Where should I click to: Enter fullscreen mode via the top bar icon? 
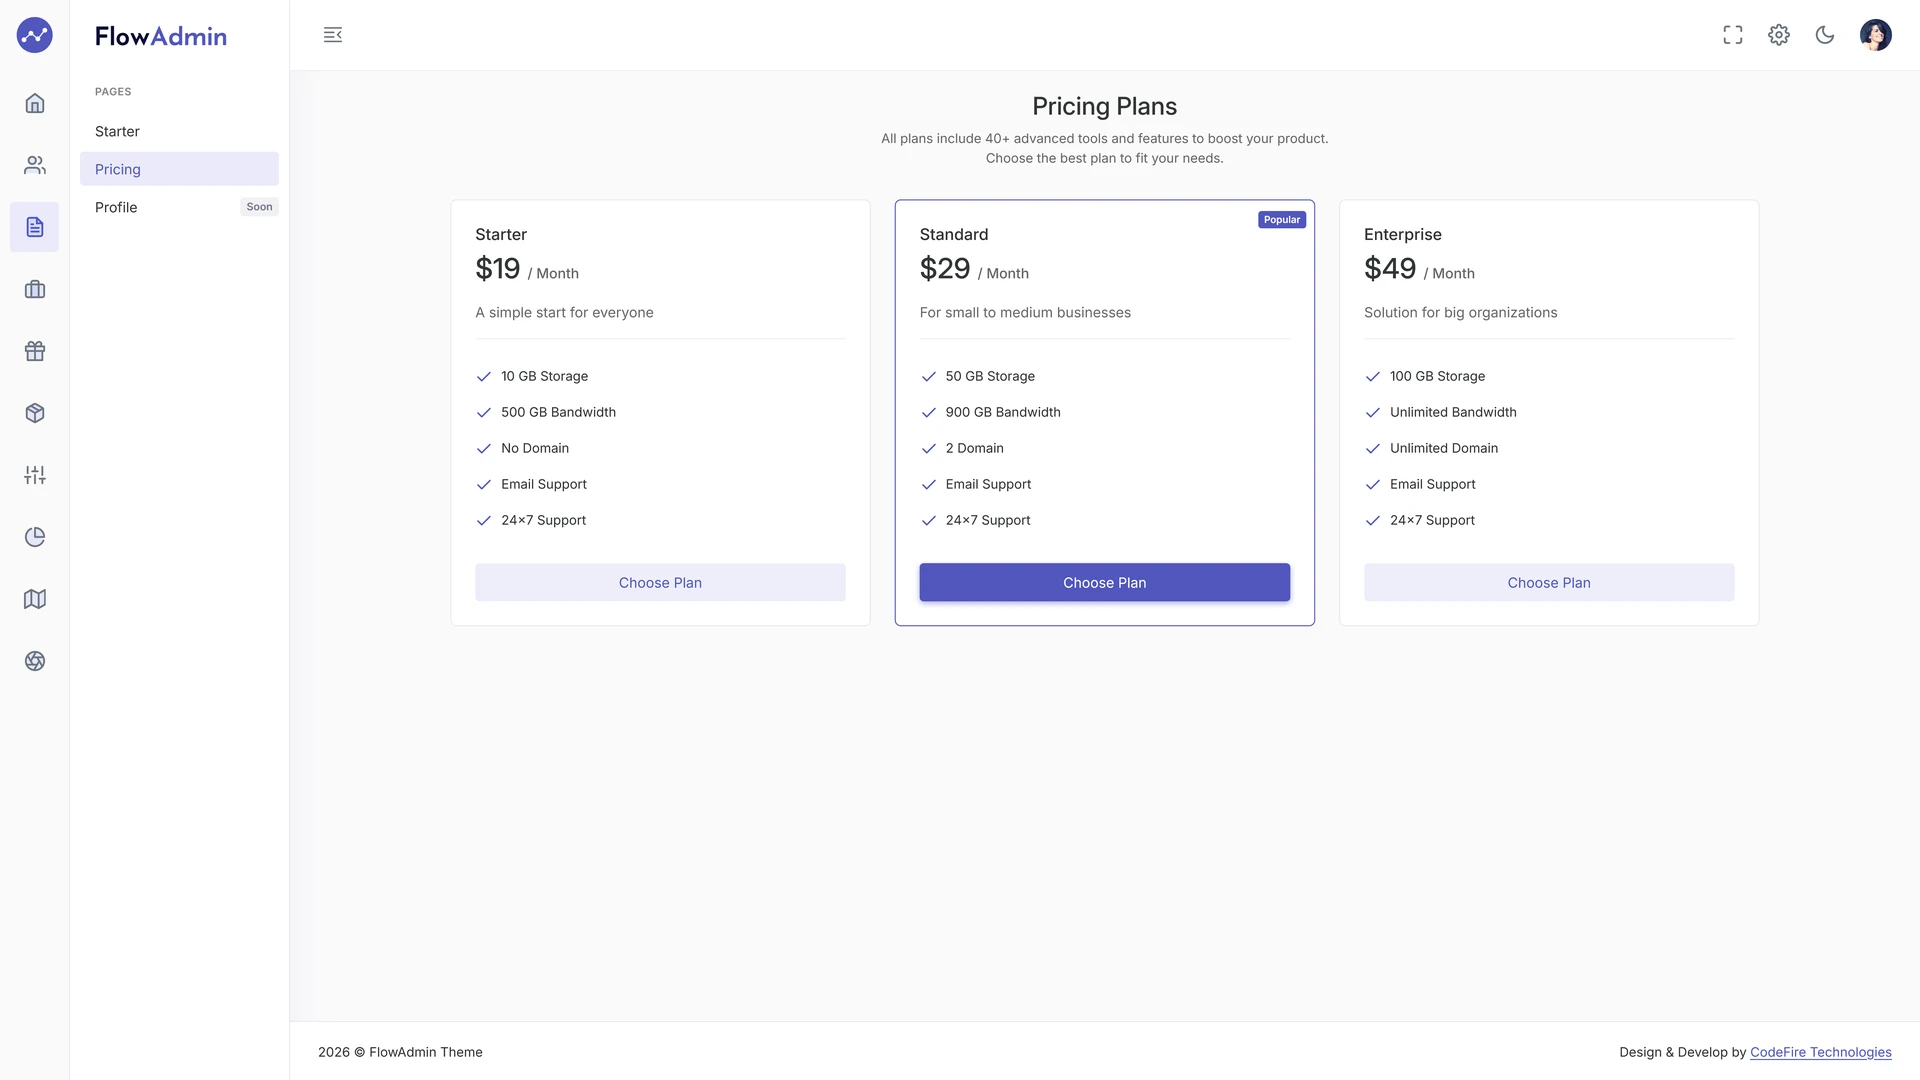pyautogui.click(x=1733, y=35)
